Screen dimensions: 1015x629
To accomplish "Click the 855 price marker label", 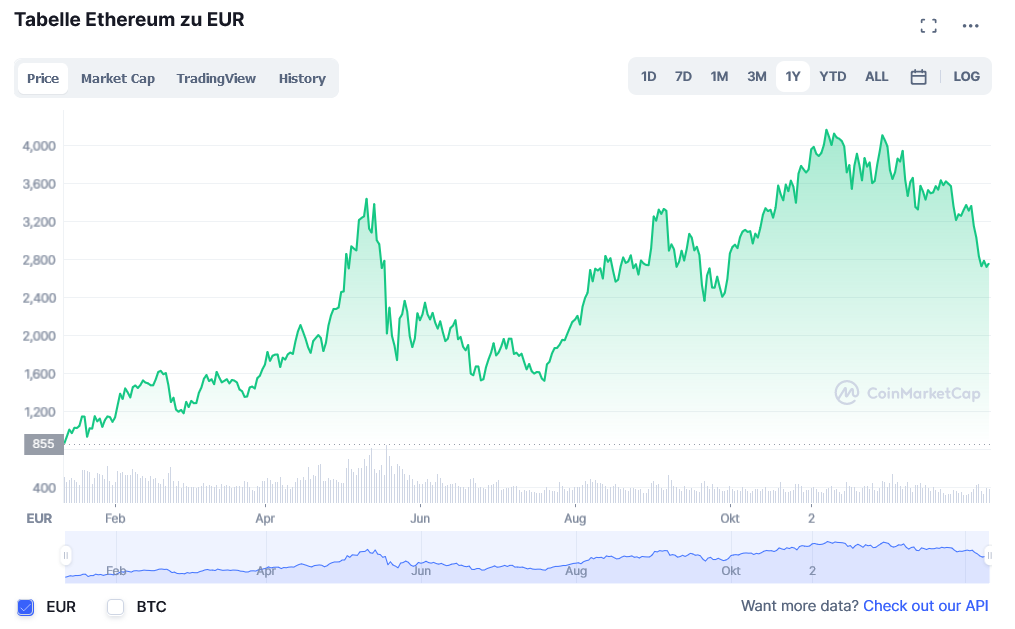I will click(x=43, y=443).
